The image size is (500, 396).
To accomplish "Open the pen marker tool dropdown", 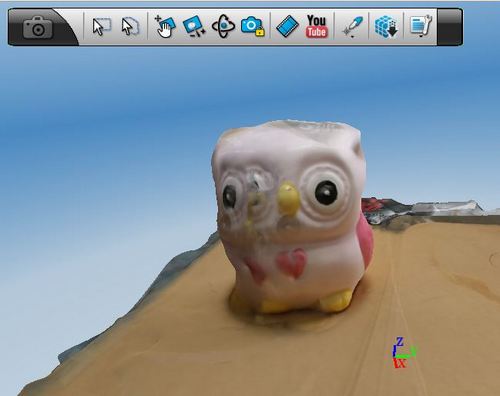I will [353, 27].
